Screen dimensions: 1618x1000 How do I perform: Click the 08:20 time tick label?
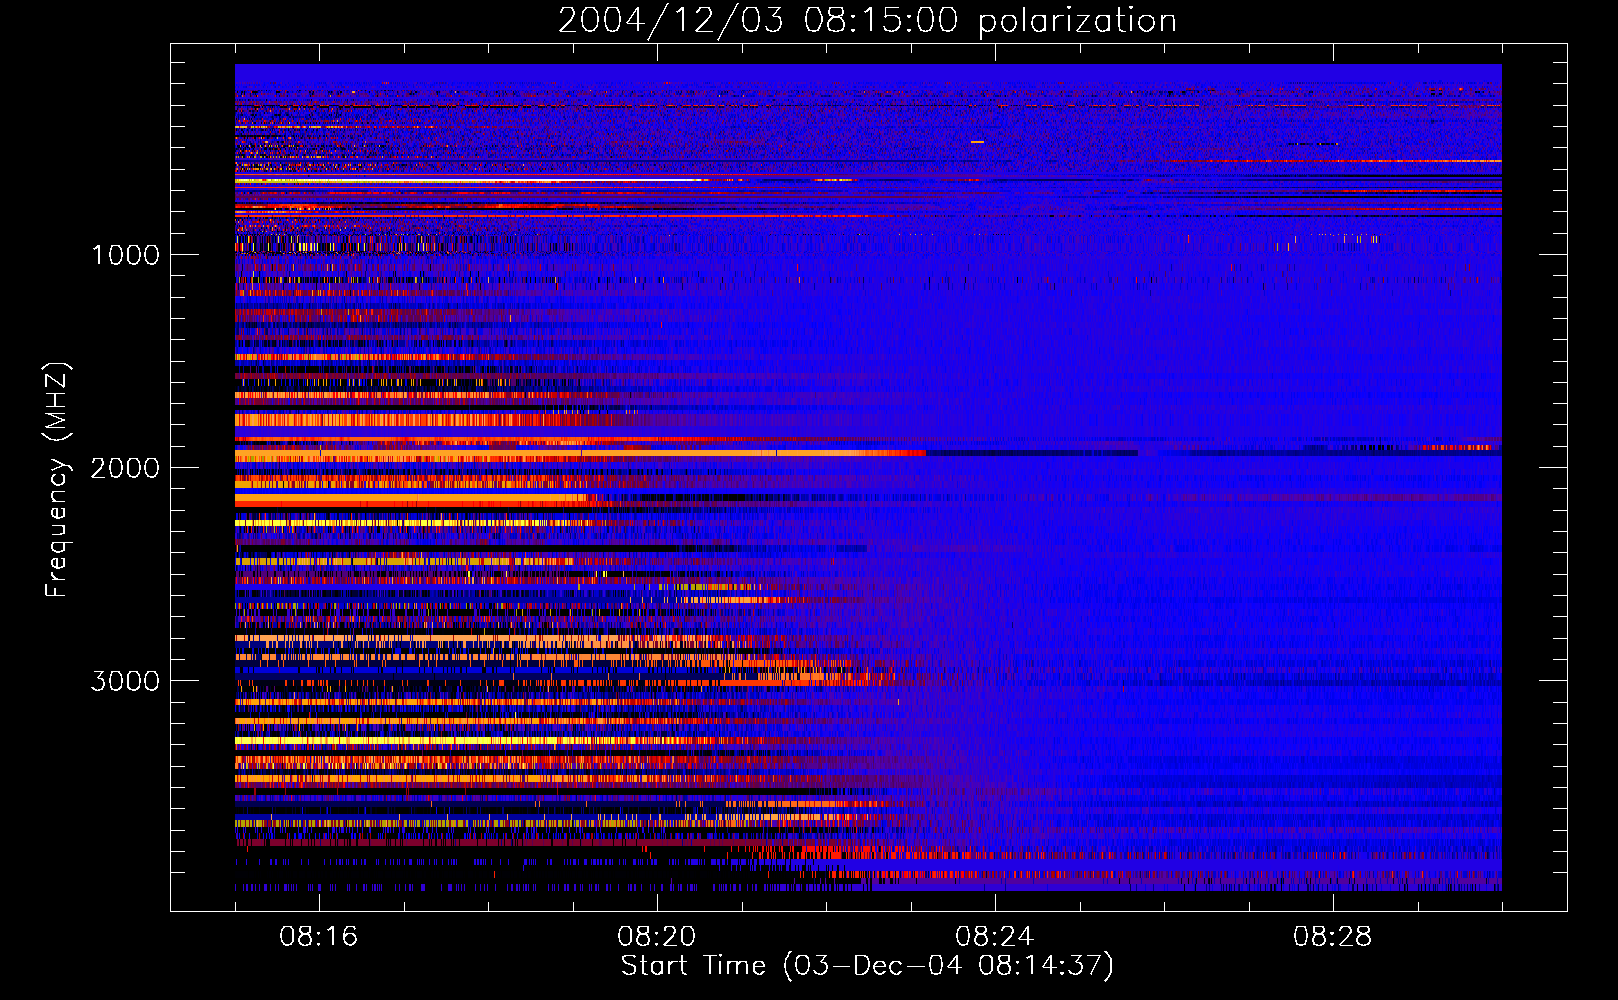(x=657, y=937)
